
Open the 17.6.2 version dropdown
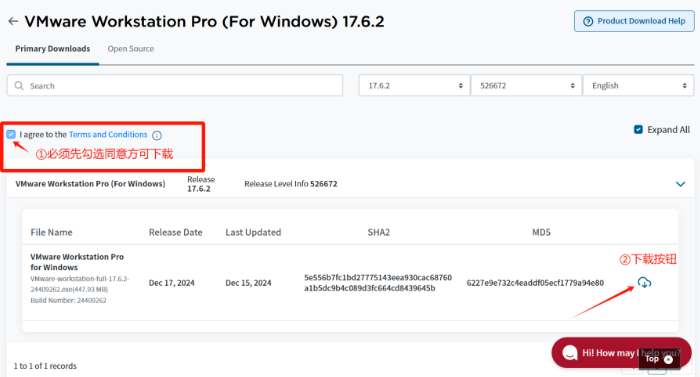(414, 85)
